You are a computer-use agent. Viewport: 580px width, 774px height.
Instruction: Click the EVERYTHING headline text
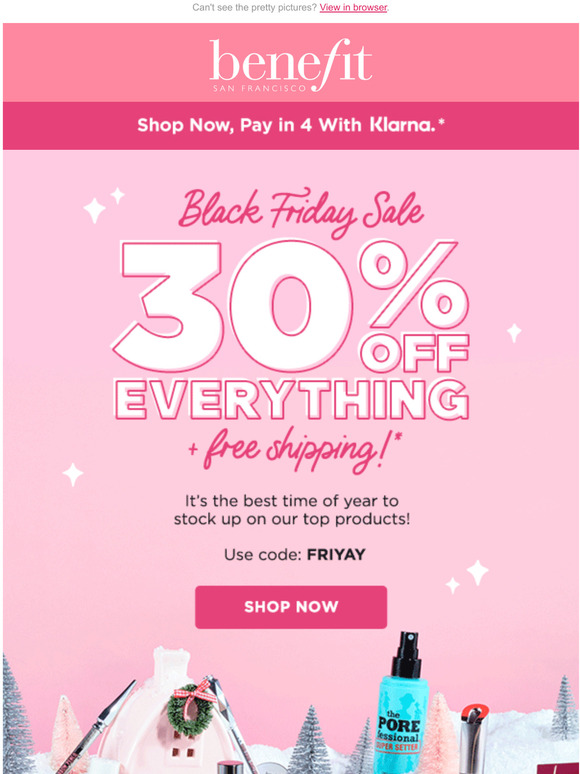point(291,400)
